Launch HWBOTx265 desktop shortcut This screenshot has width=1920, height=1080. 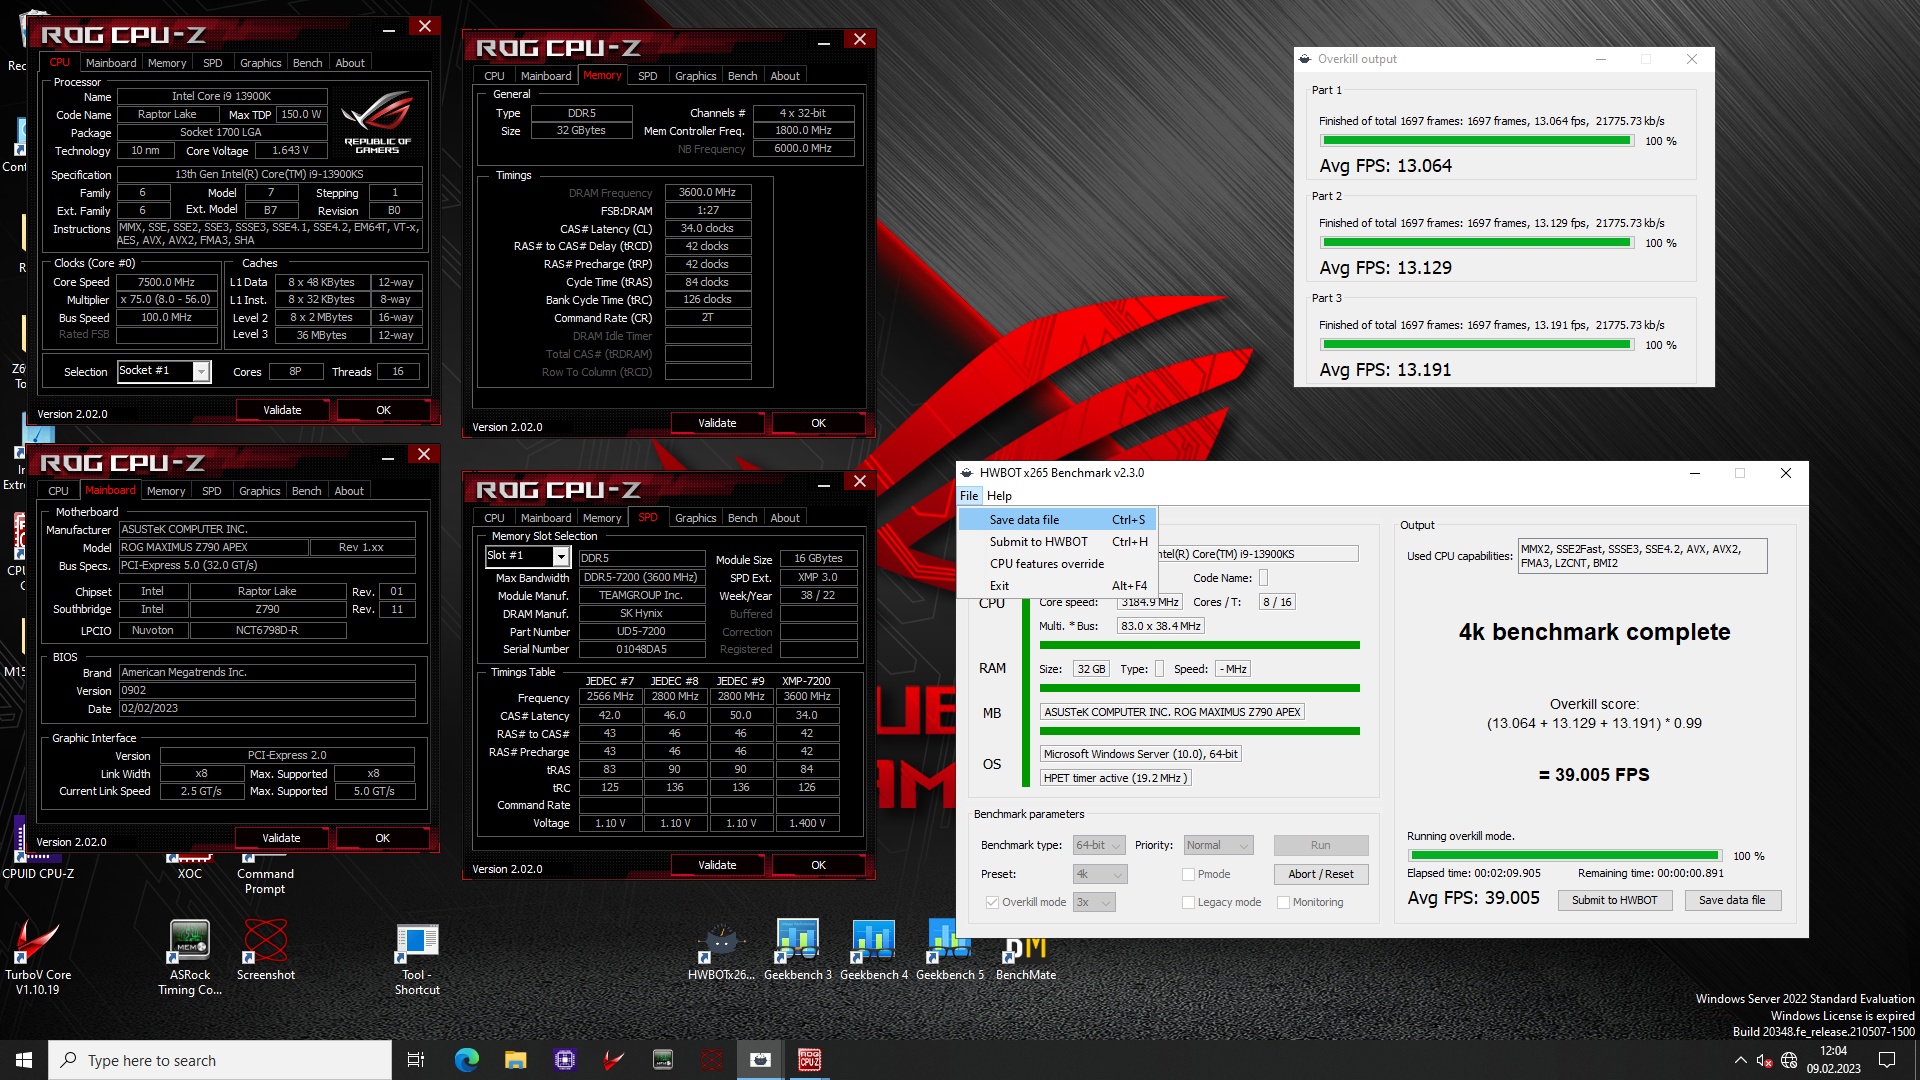721,950
